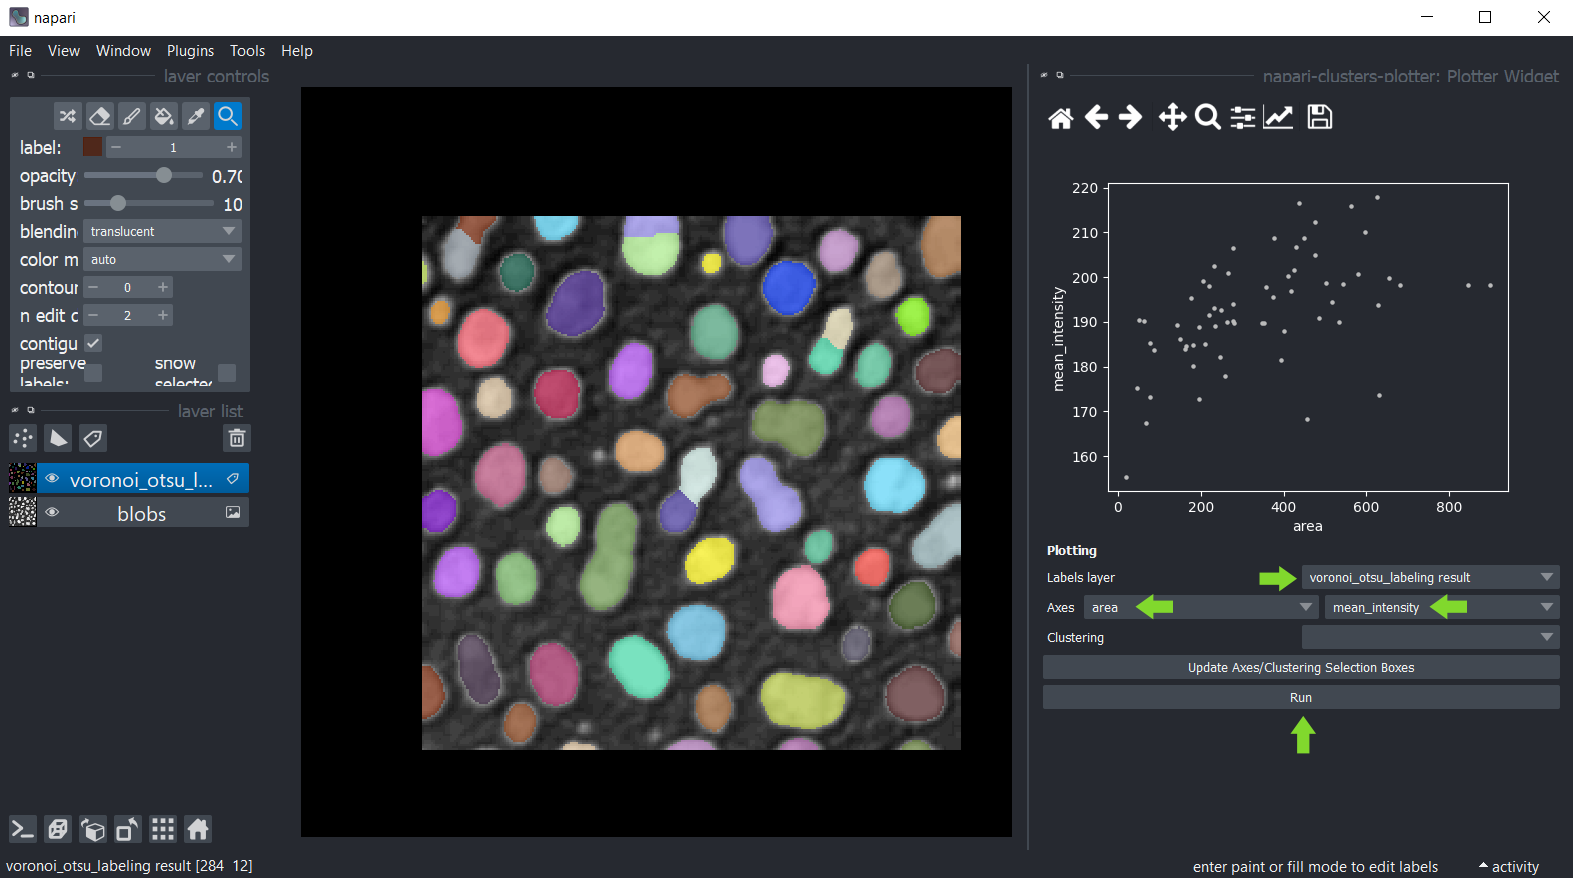Activate the paintbrush tool
Screen dimensions: 1573x878
pyautogui.click(x=131, y=116)
